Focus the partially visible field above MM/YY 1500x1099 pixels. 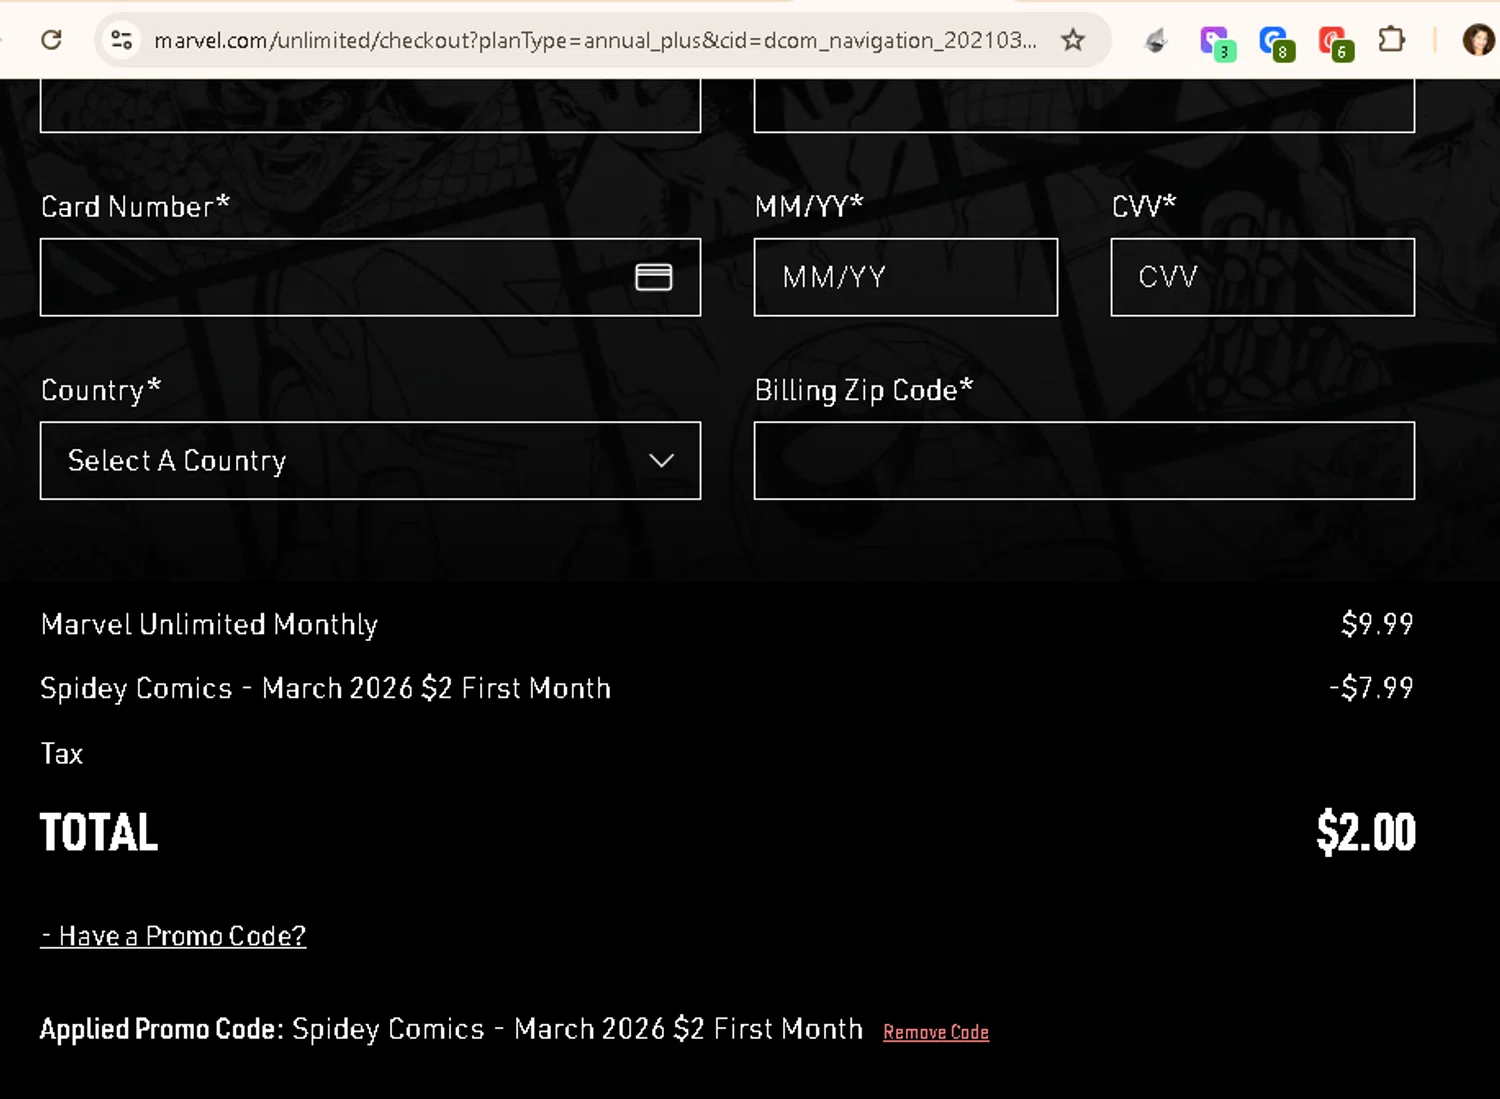coord(1084,106)
